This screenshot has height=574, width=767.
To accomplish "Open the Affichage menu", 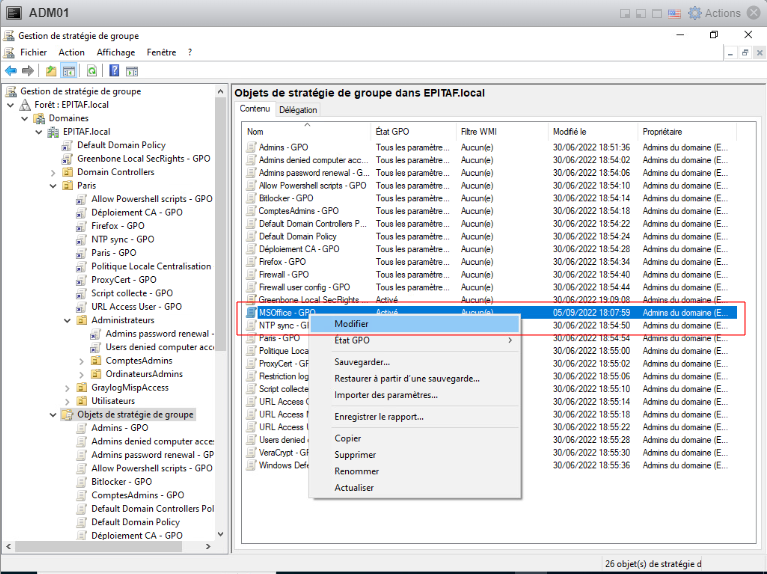I will (x=115, y=52).
